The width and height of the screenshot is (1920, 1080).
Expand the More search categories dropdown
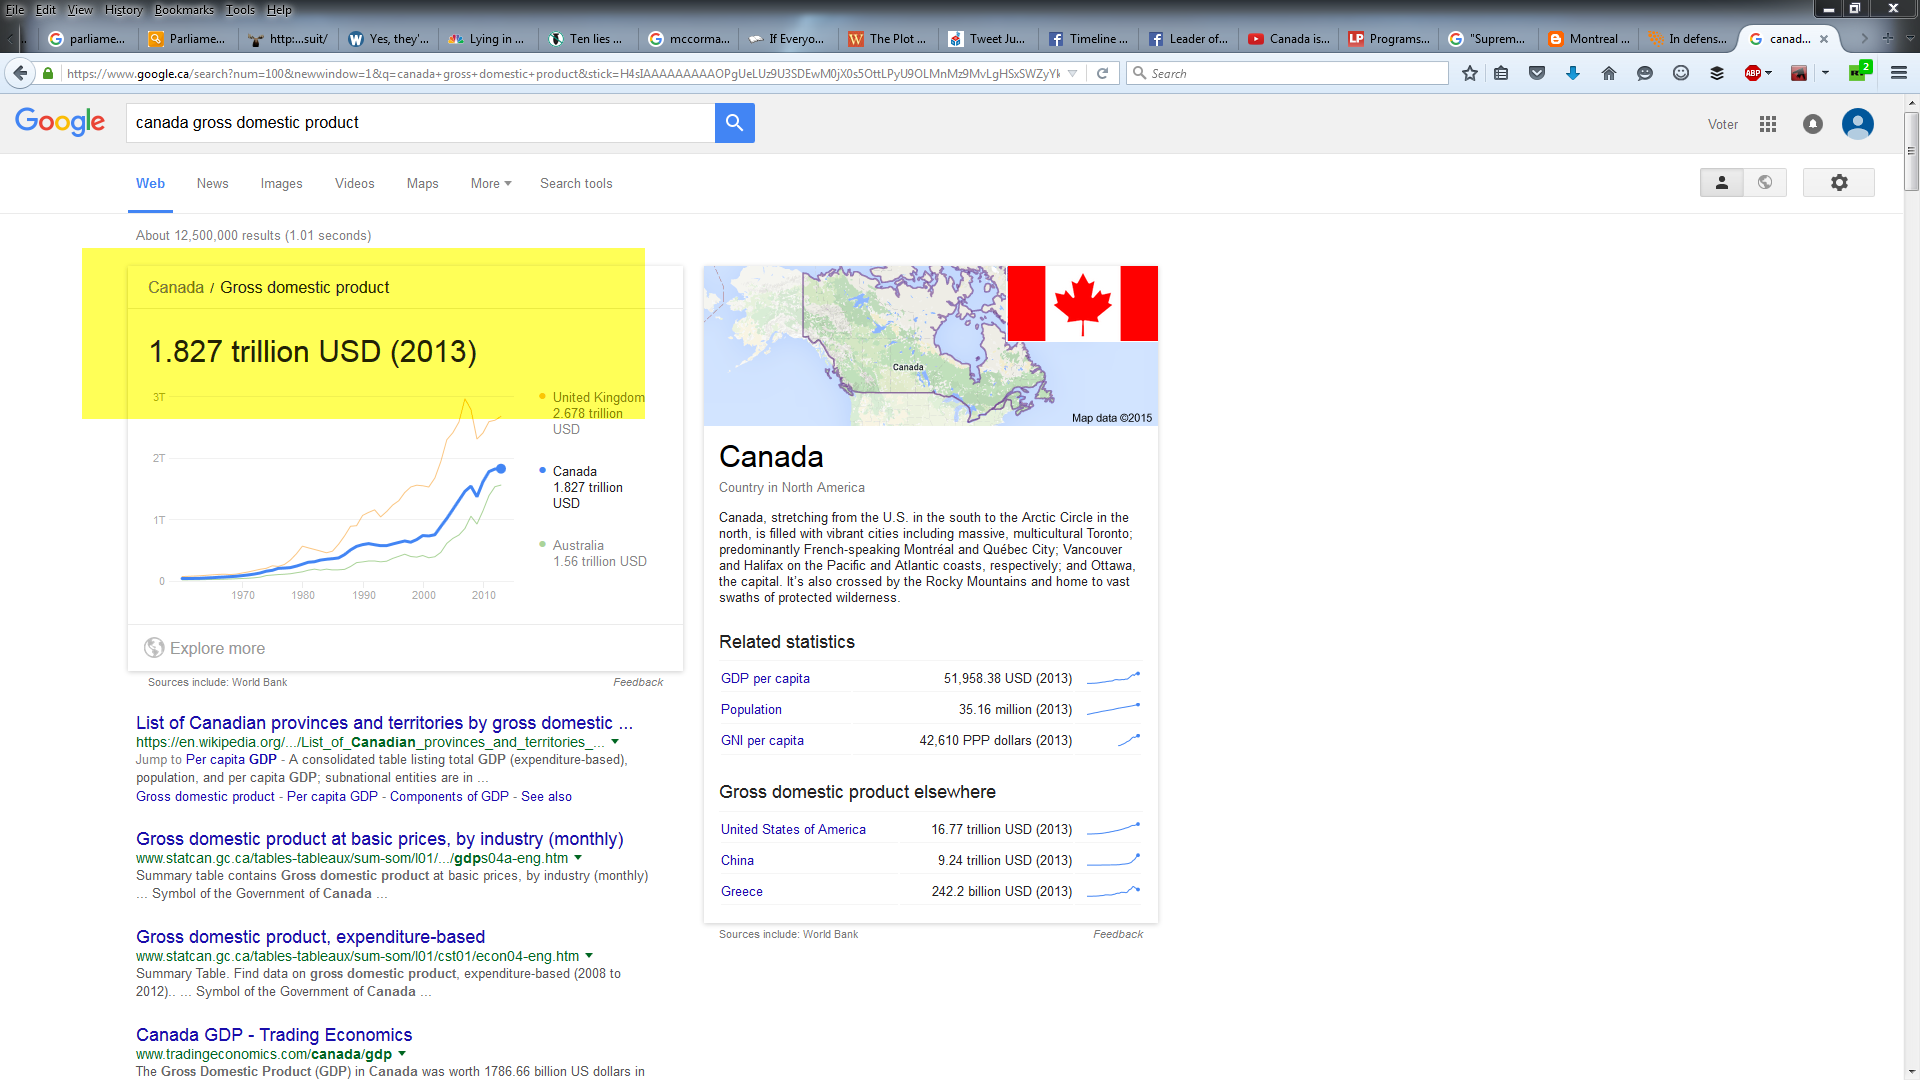pyautogui.click(x=491, y=184)
